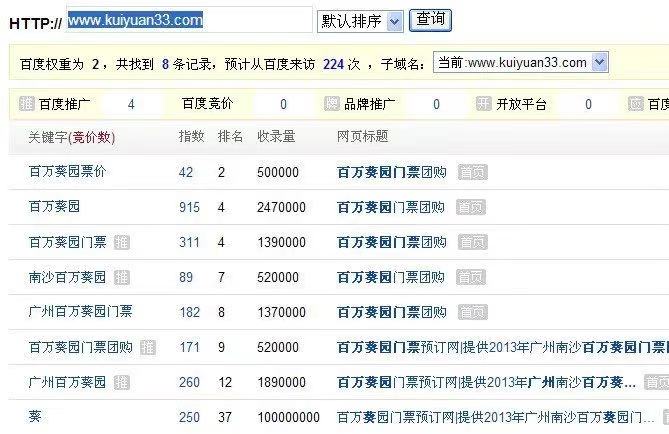Open 百万葵园门票预订网 title in rank 9 row

[x=503, y=347]
